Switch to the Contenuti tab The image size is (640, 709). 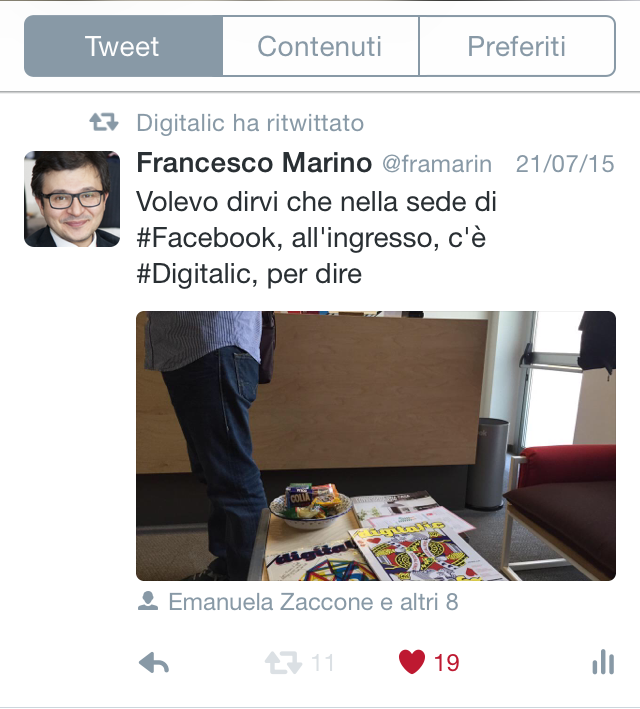click(320, 46)
